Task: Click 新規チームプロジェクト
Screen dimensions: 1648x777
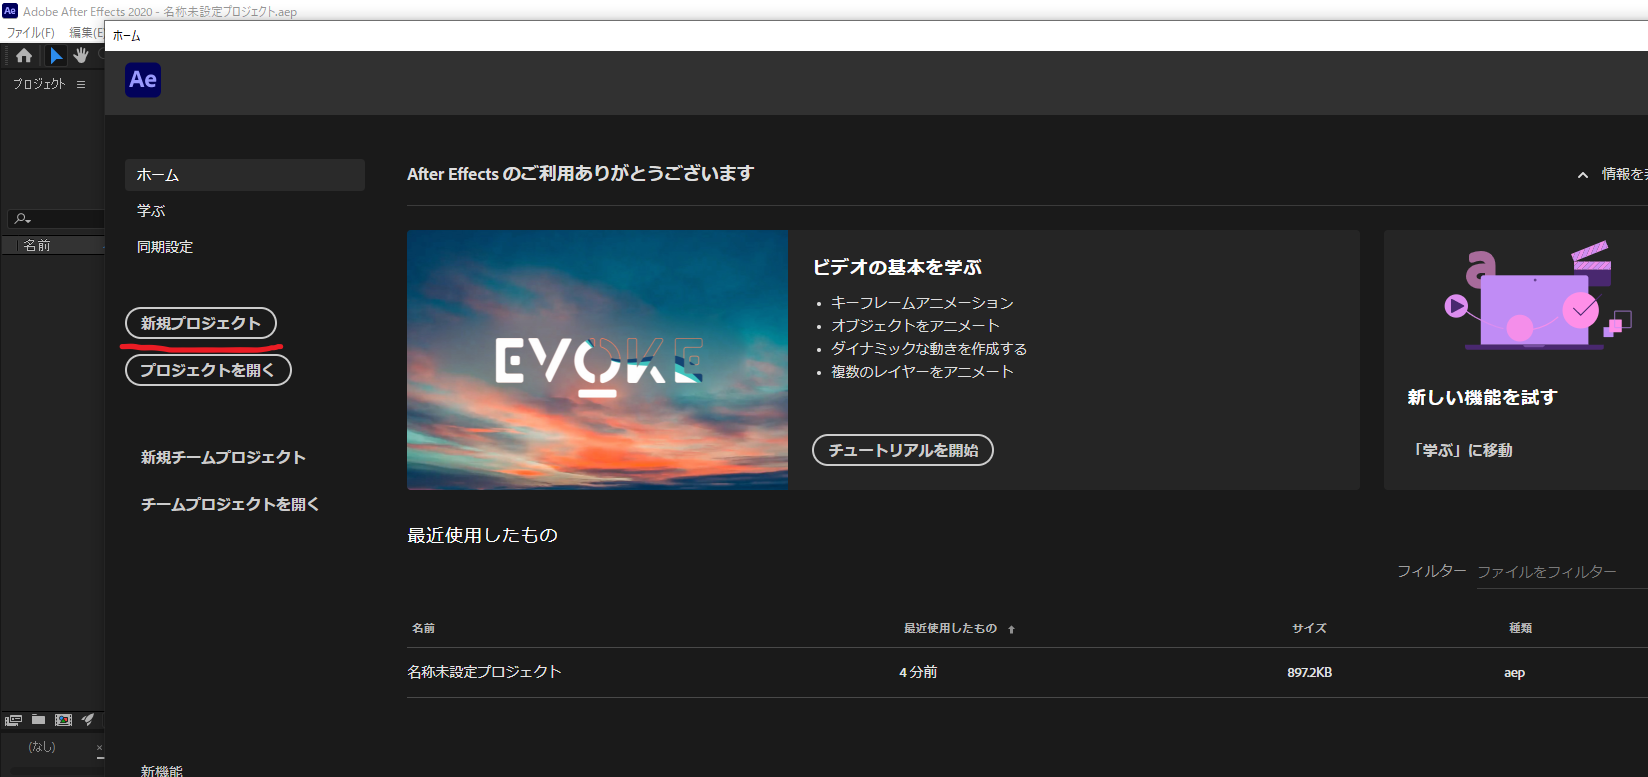Action: 223,457
